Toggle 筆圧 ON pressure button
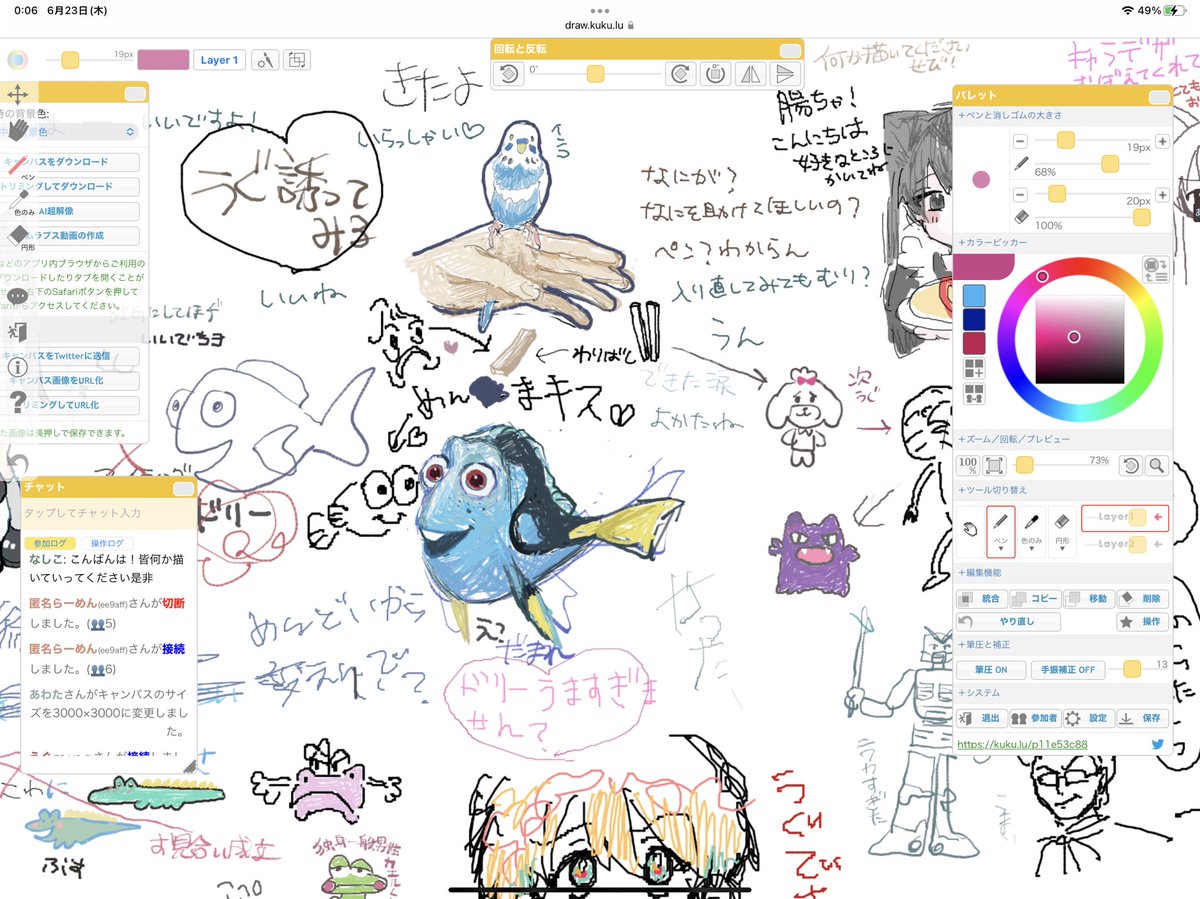The image size is (1200, 899). coord(991,669)
